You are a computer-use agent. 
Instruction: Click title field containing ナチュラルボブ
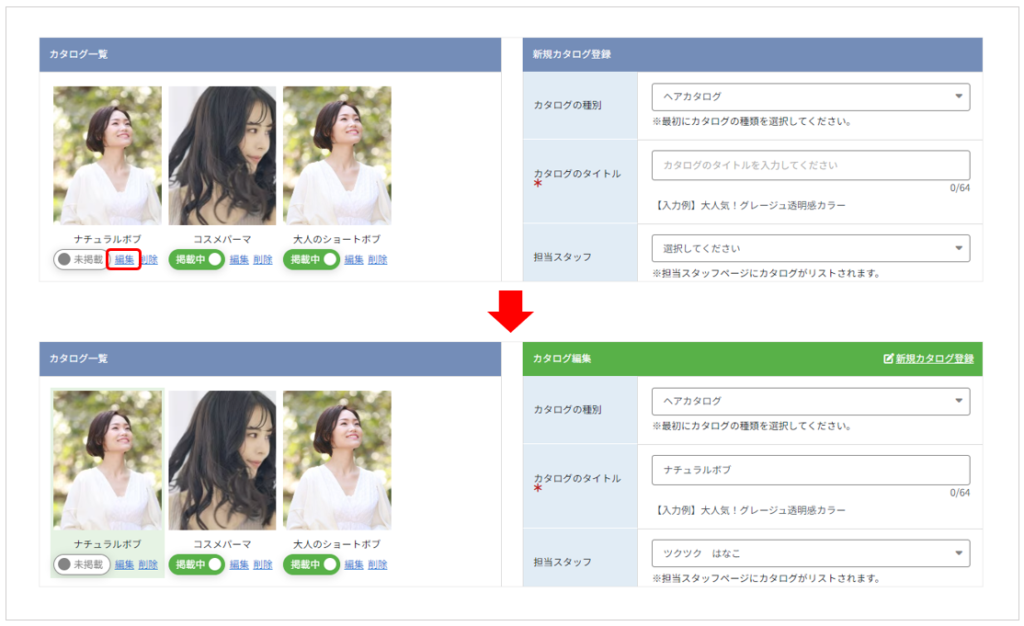coord(810,470)
